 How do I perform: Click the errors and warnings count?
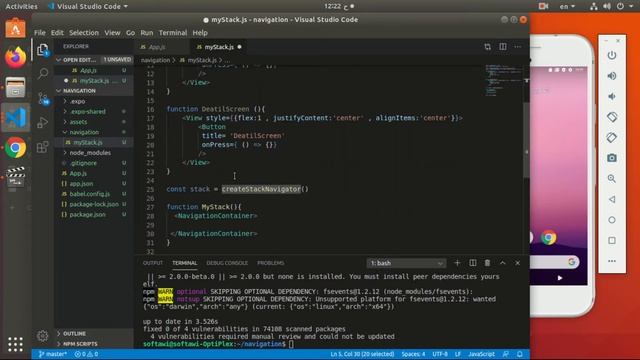87,354
